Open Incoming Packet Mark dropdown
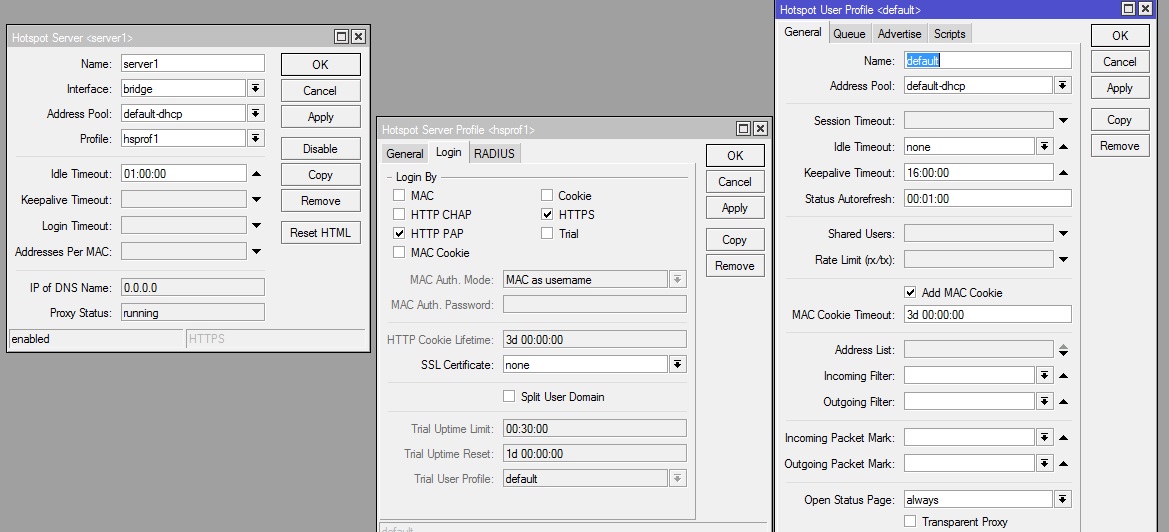This screenshot has height=532, width=1169. click(x=1044, y=438)
